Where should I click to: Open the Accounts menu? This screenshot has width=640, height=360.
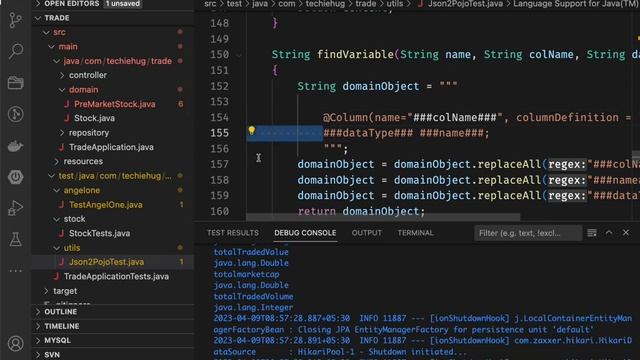16,344
